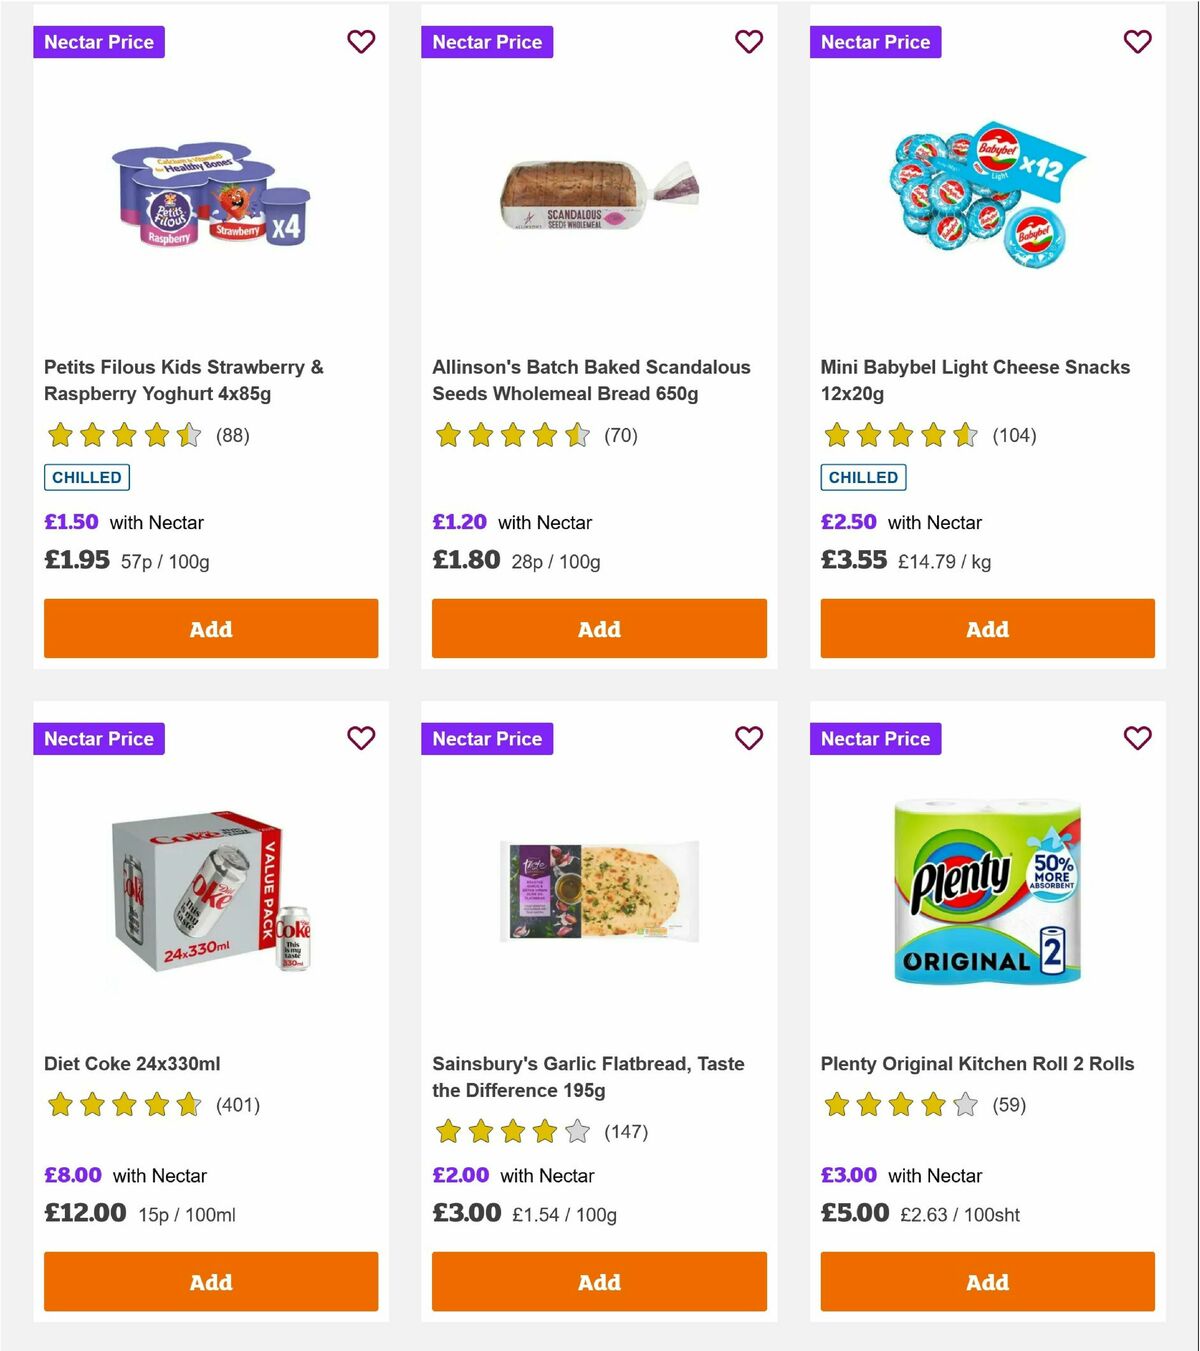Click the Nectar Price badge on the yoghurt card
The height and width of the screenshot is (1351, 1200).
pyautogui.click(x=99, y=42)
